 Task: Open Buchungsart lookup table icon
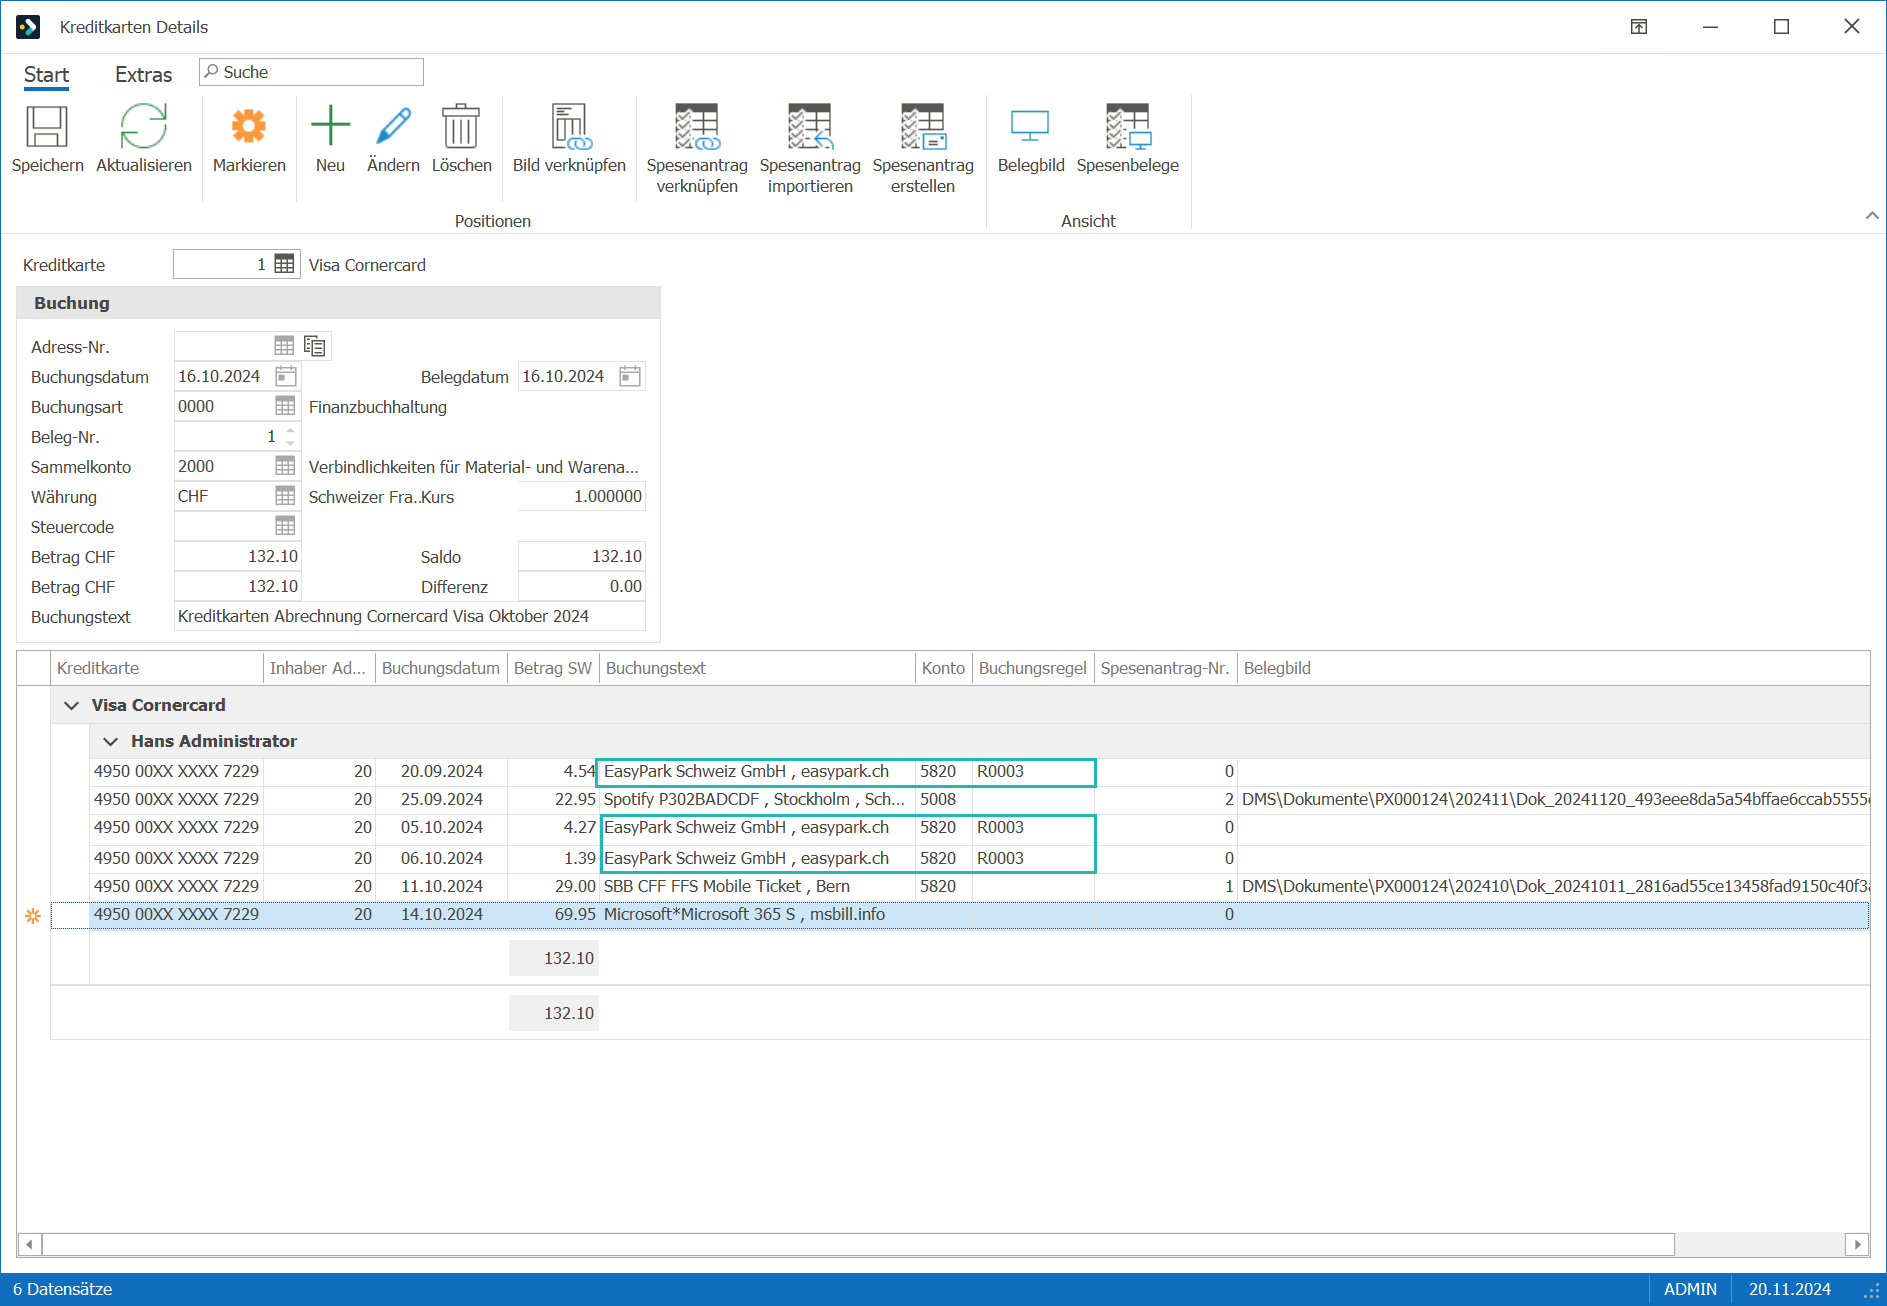pos(285,406)
